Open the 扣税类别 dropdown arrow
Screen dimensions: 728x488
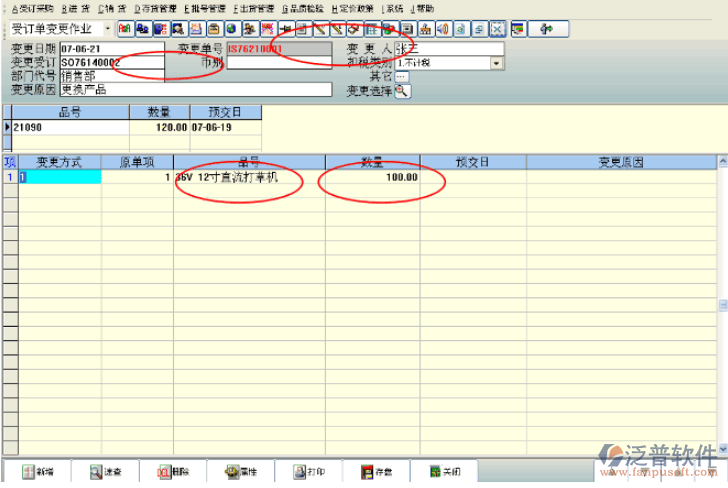tap(497, 63)
